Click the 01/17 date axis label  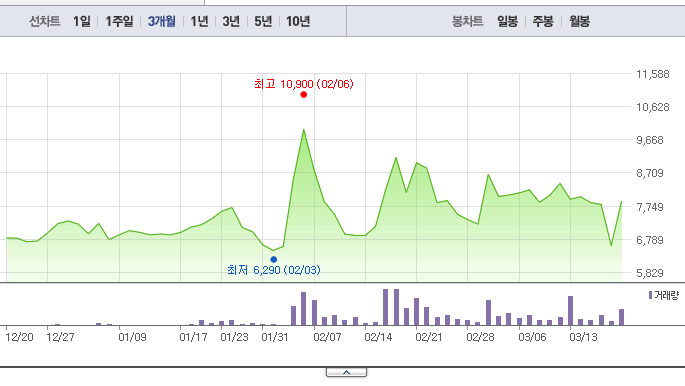point(194,337)
